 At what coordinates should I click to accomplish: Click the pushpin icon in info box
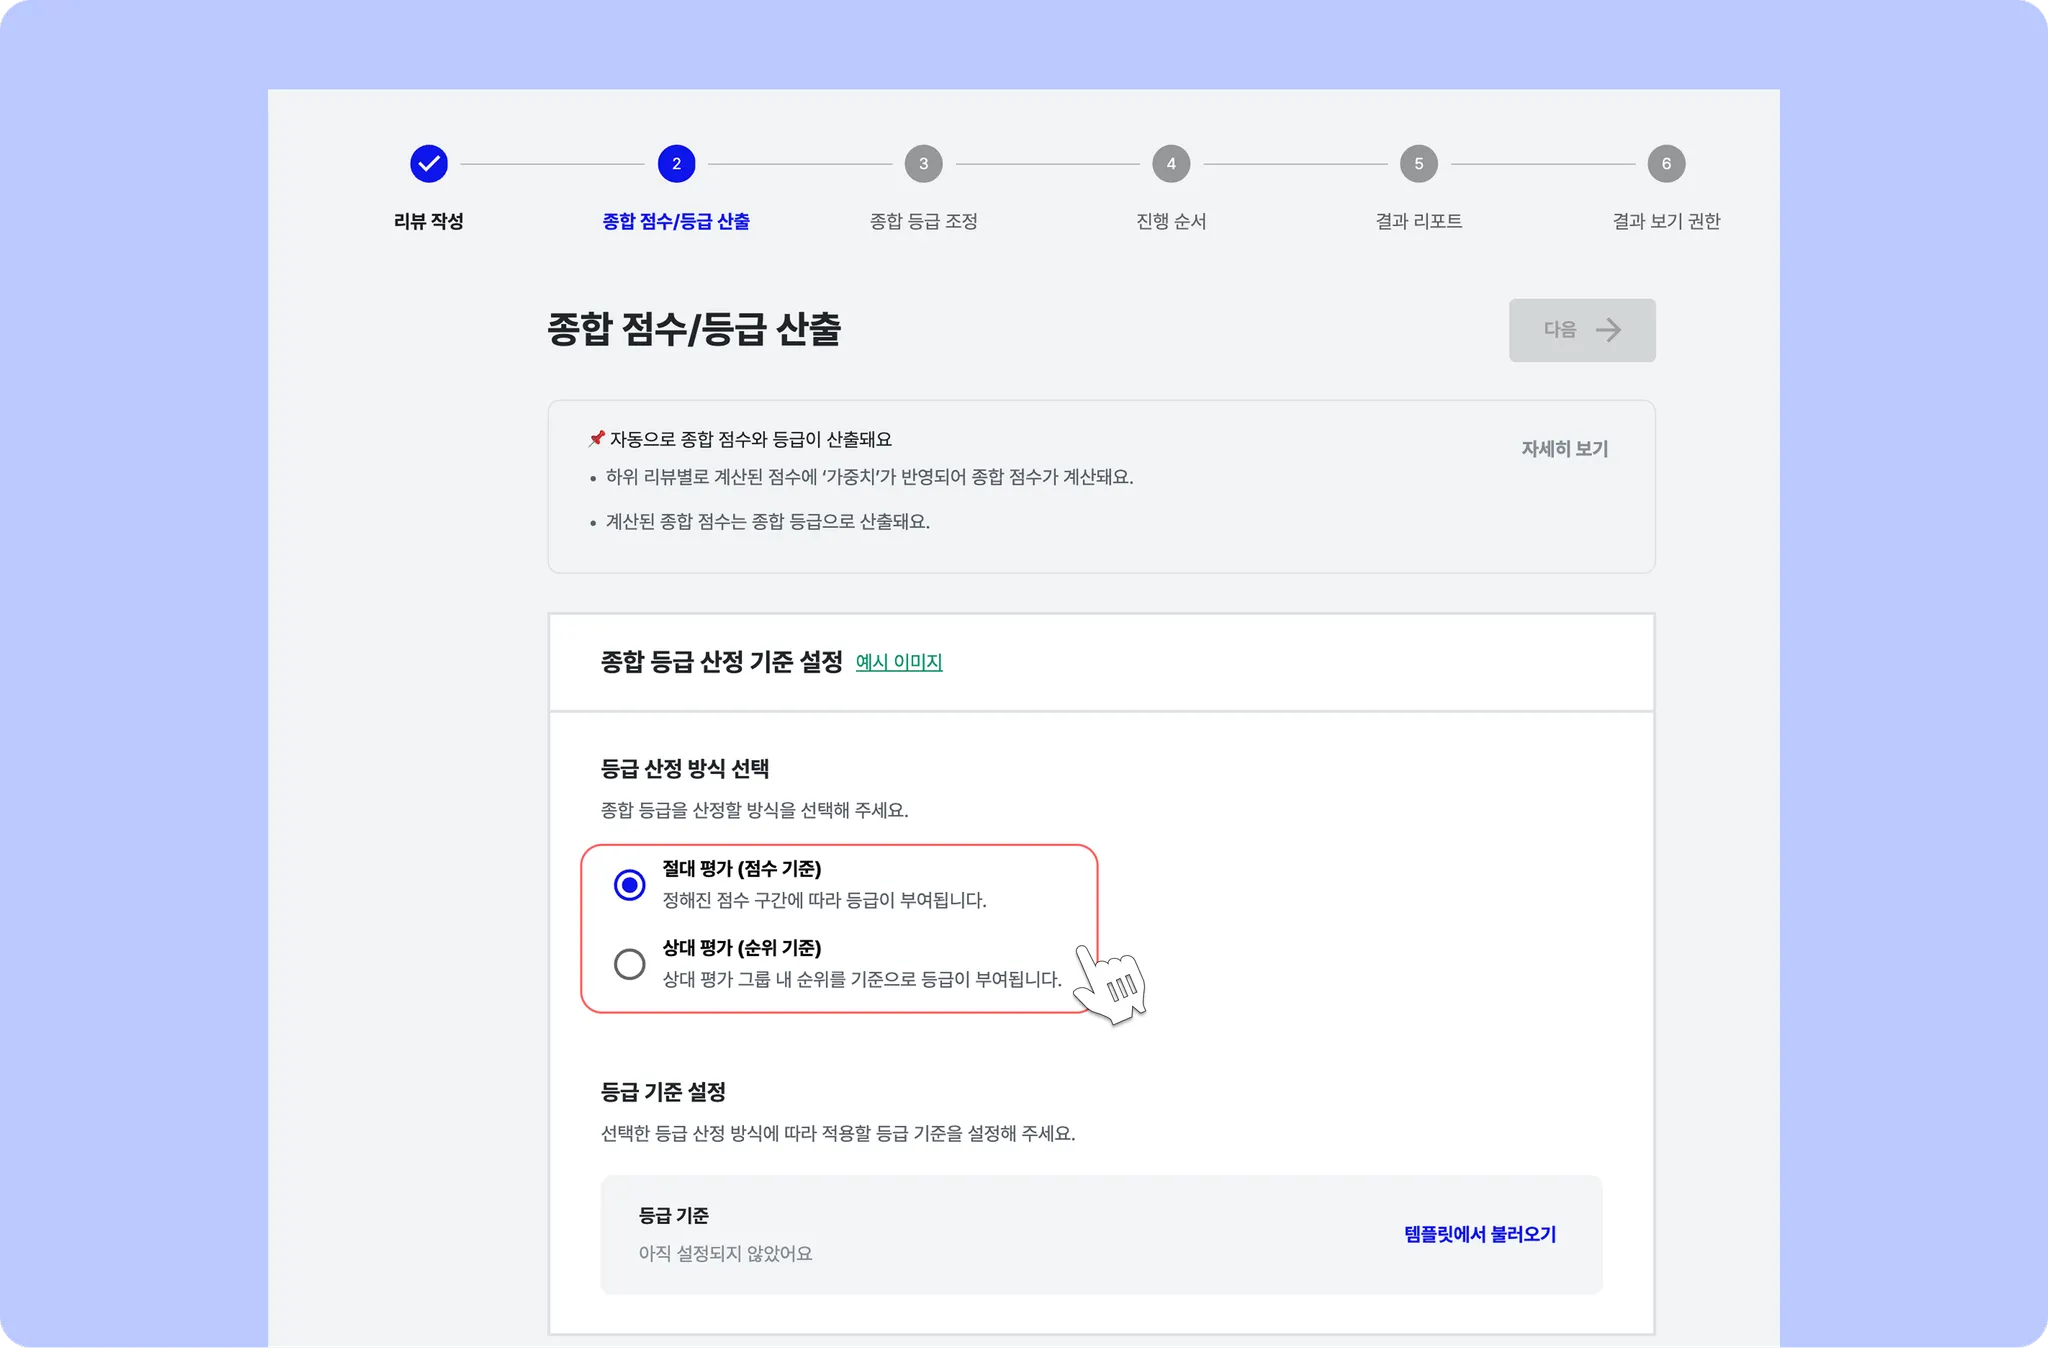point(597,438)
